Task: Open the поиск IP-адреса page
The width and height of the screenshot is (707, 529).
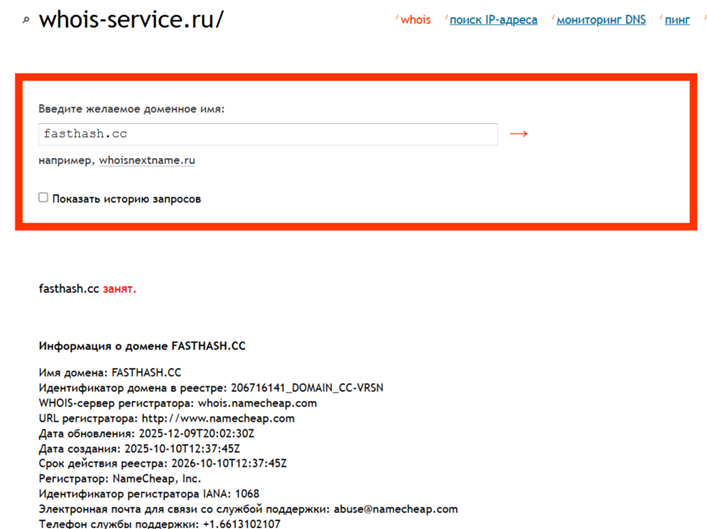Action: [x=493, y=20]
